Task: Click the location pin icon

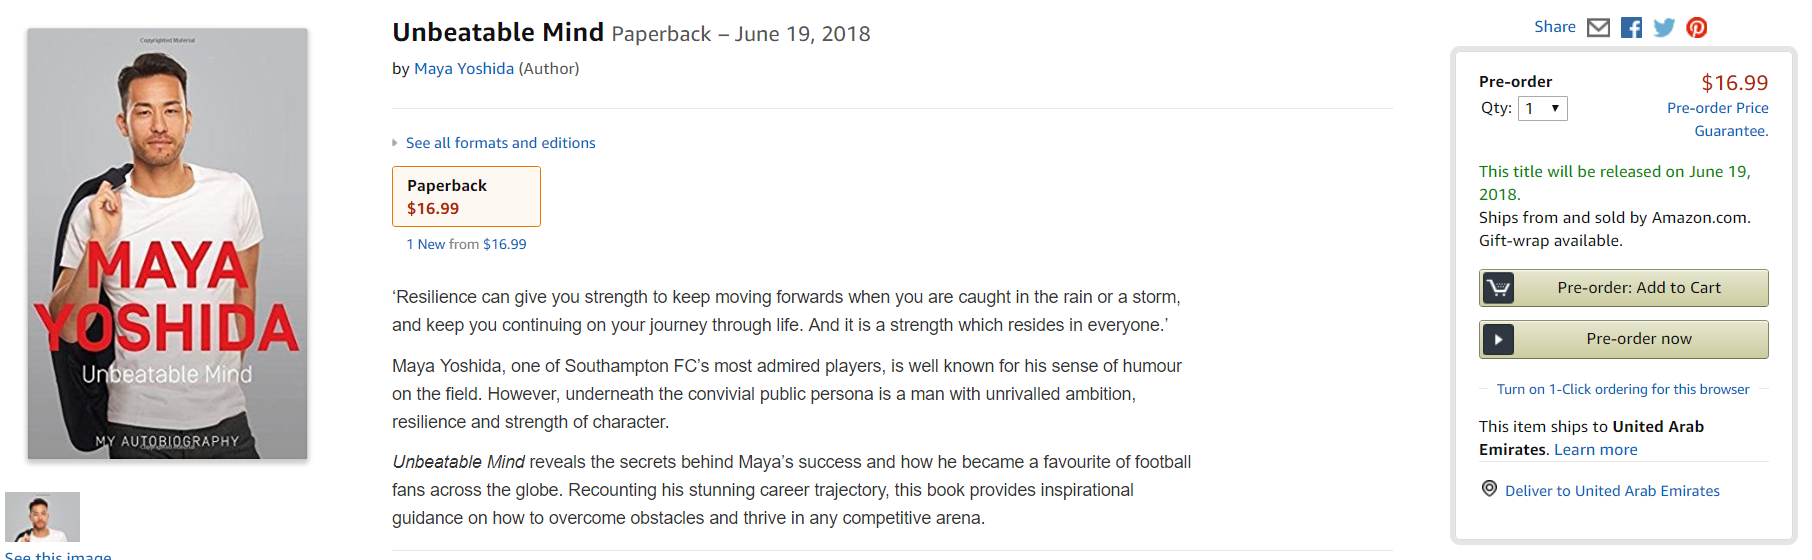Action: point(1489,489)
